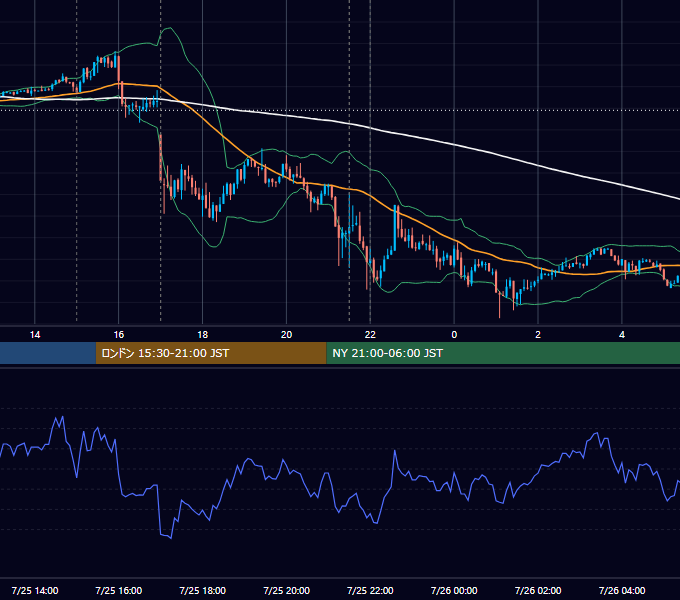Click hour label 18 on price chart axis
The width and height of the screenshot is (680, 600).
point(203,335)
